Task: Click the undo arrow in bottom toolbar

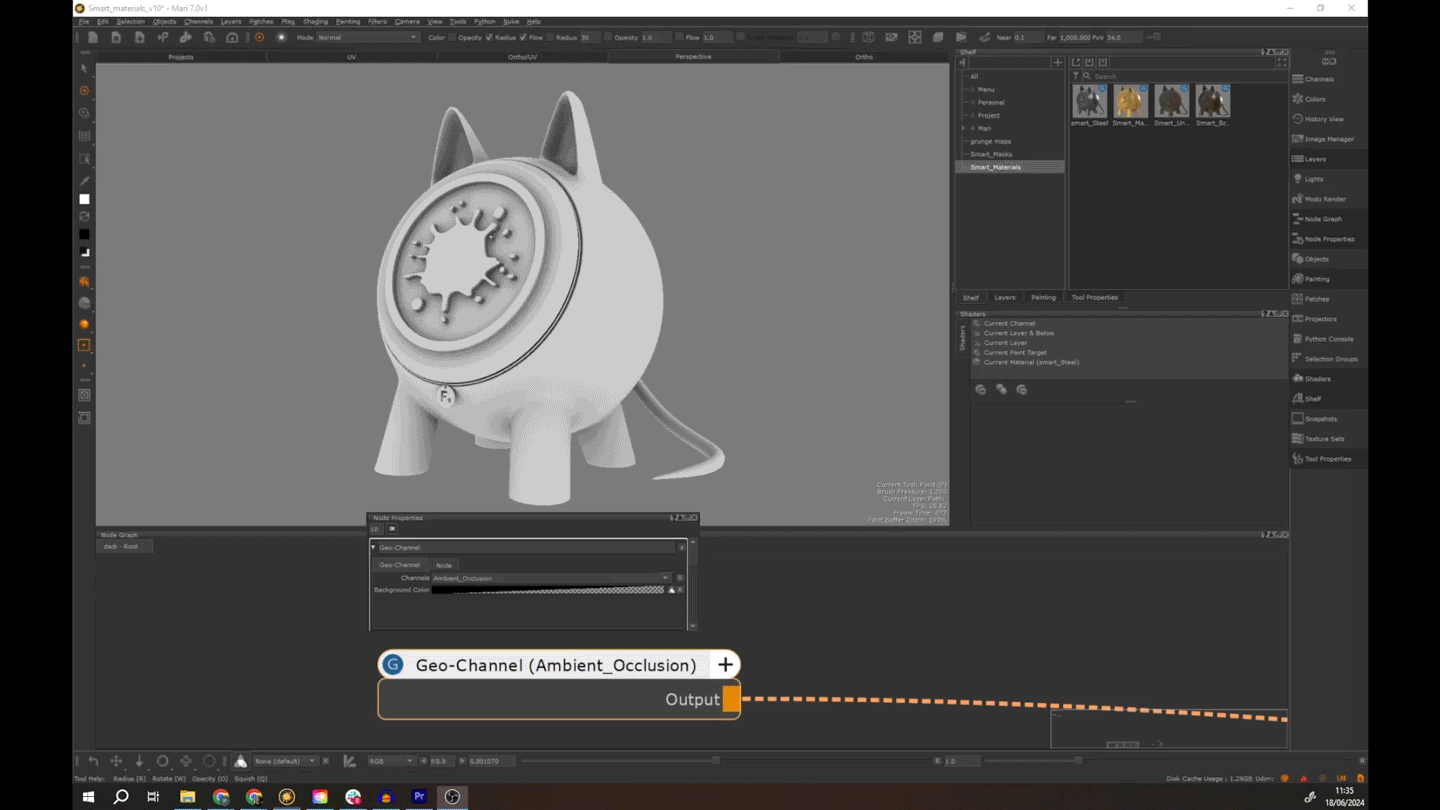Action: coord(93,761)
